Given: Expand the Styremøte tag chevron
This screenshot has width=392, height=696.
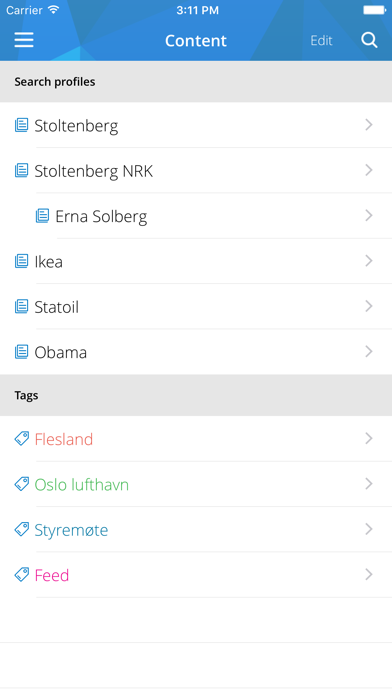Looking at the screenshot, I should point(368,529).
